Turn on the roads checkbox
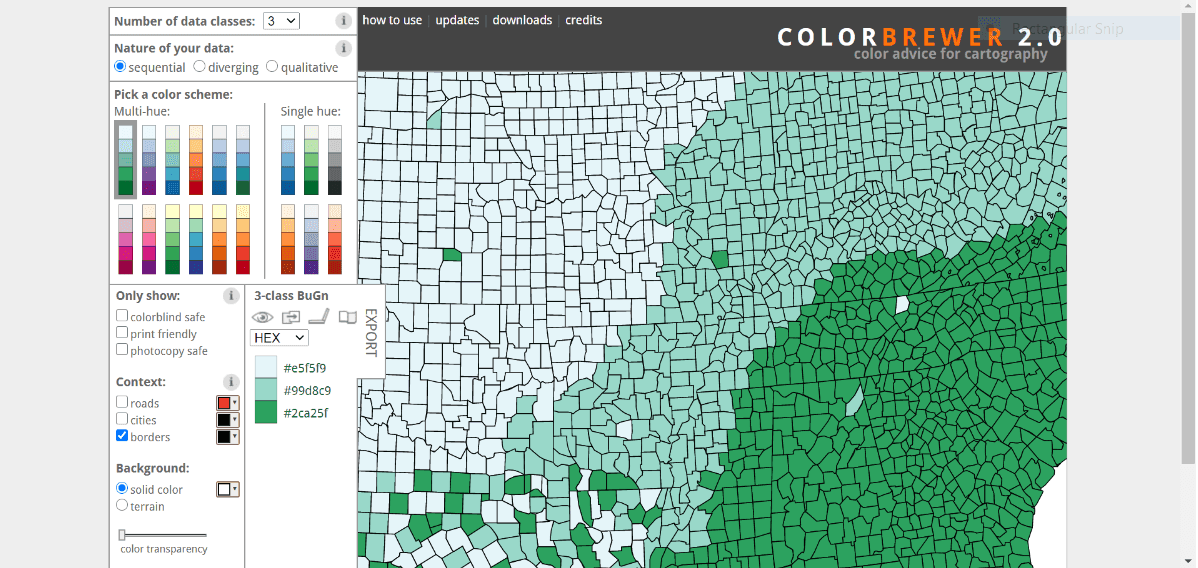The width and height of the screenshot is (1198, 568). [122, 402]
